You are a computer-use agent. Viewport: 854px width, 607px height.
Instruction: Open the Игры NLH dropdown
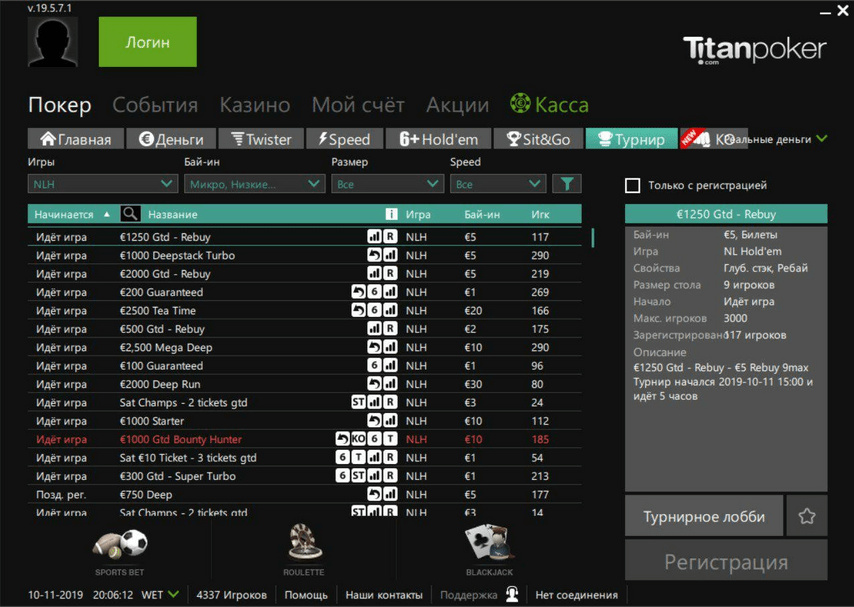(x=102, y=184)
